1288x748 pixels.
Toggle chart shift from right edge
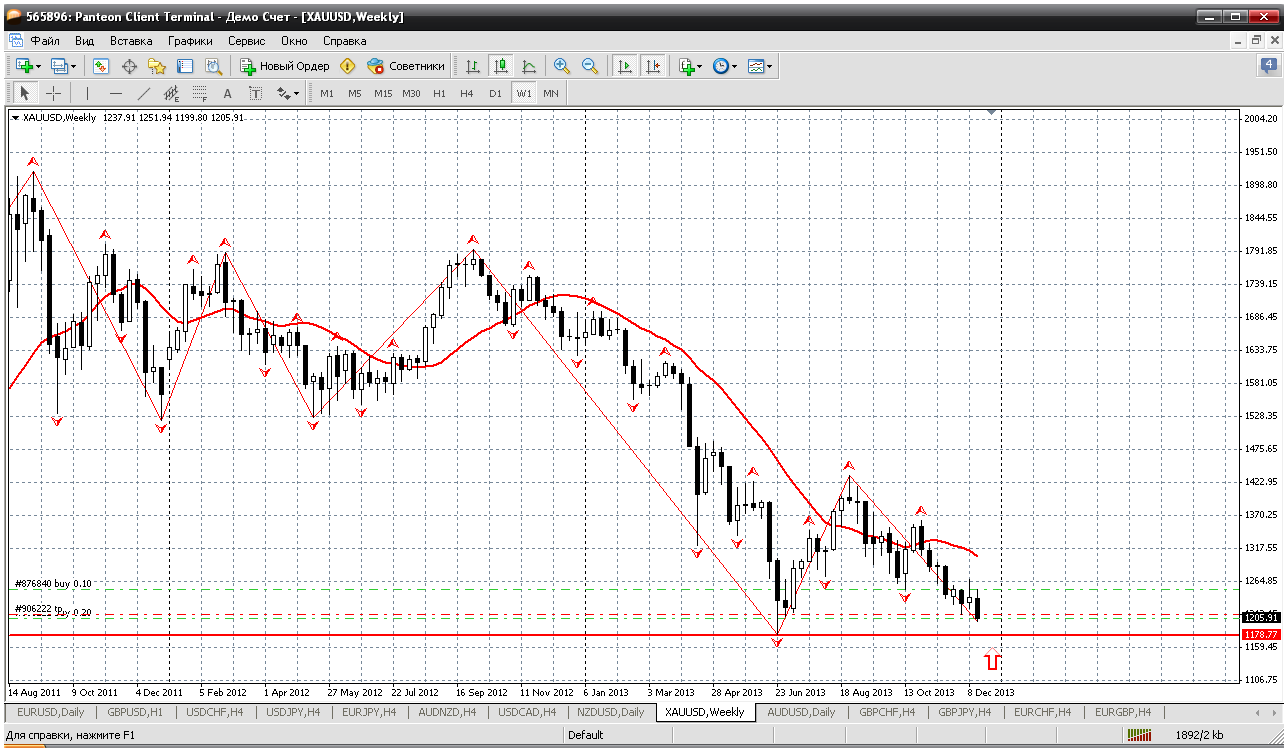point(653,66)
